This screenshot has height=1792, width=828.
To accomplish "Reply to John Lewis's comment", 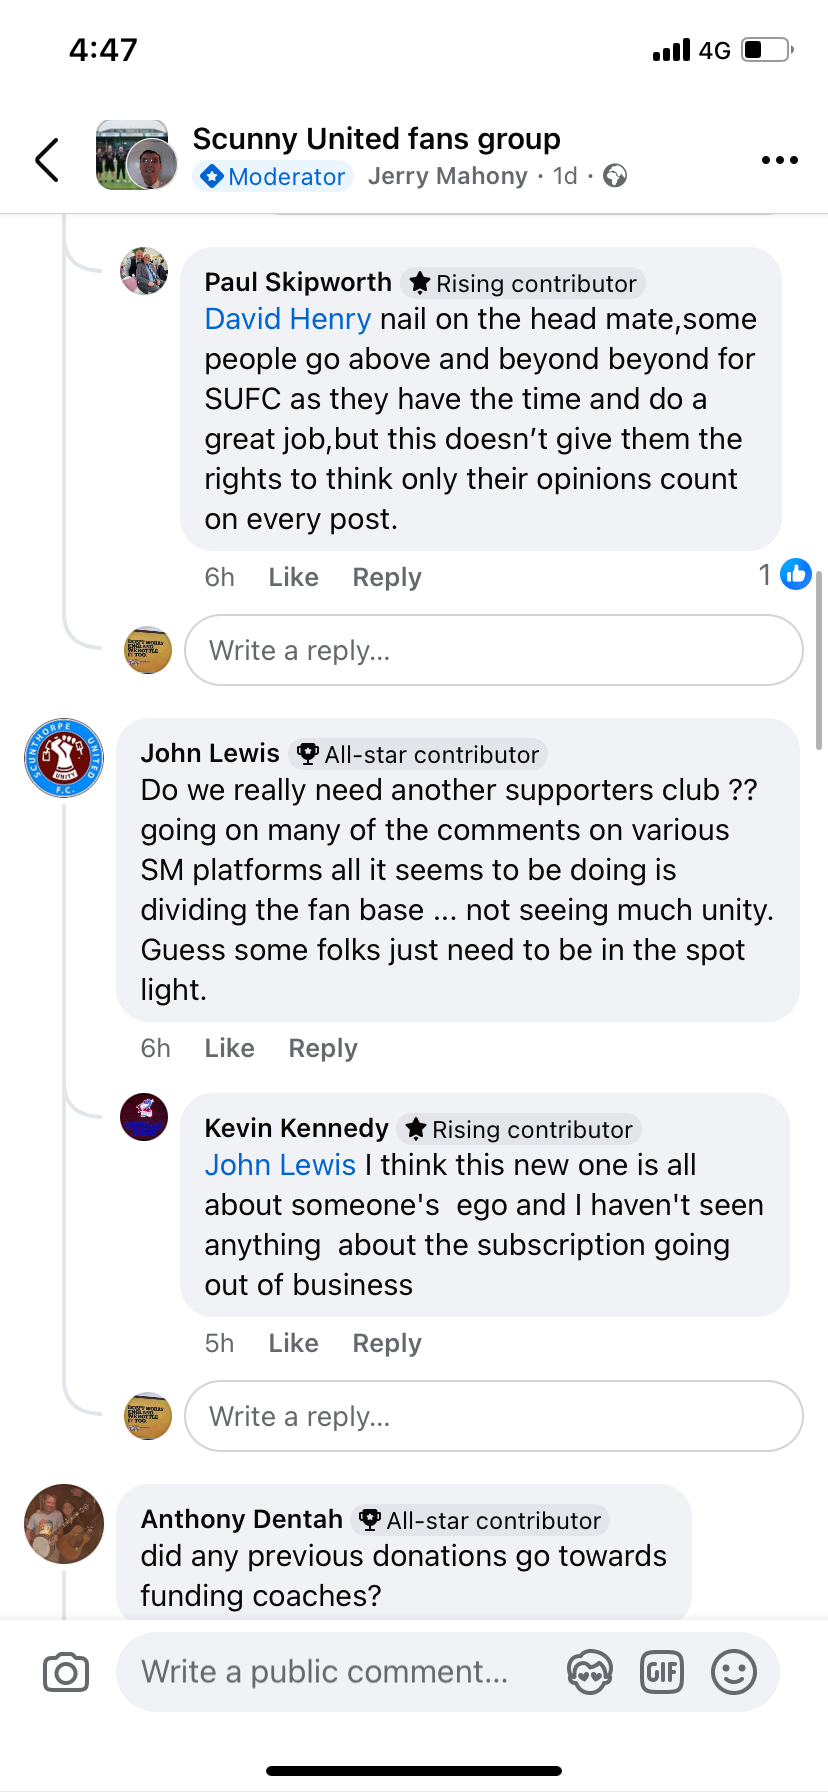I will [323, 1049].
